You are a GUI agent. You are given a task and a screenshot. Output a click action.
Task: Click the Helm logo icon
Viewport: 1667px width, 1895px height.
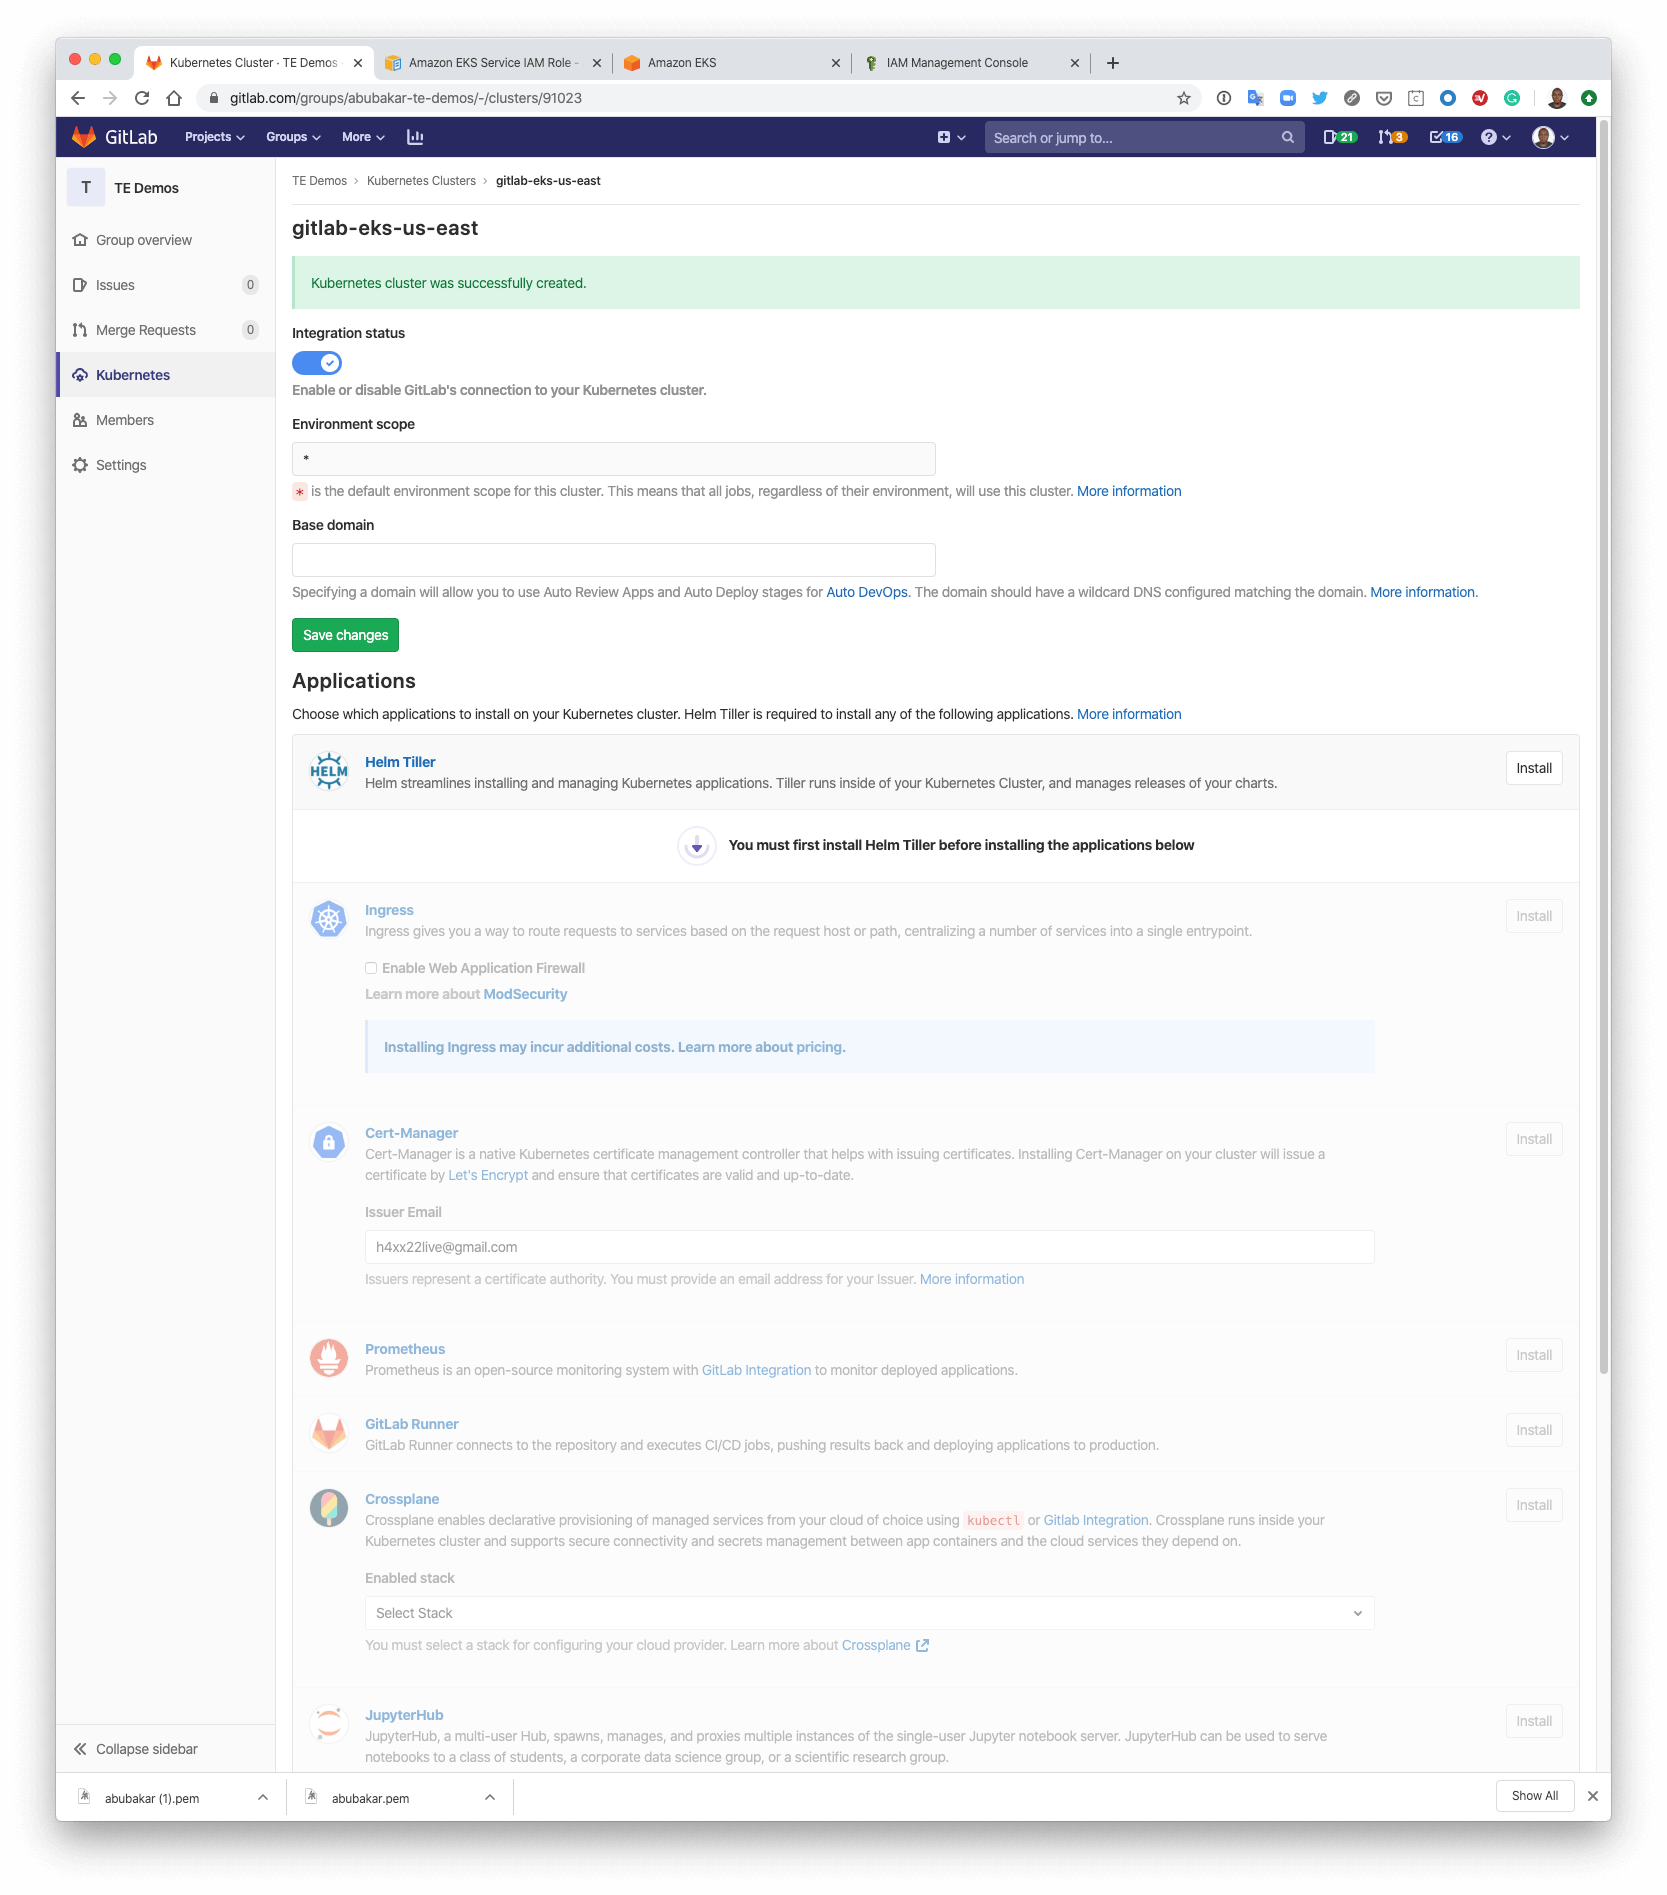[329, 771]
